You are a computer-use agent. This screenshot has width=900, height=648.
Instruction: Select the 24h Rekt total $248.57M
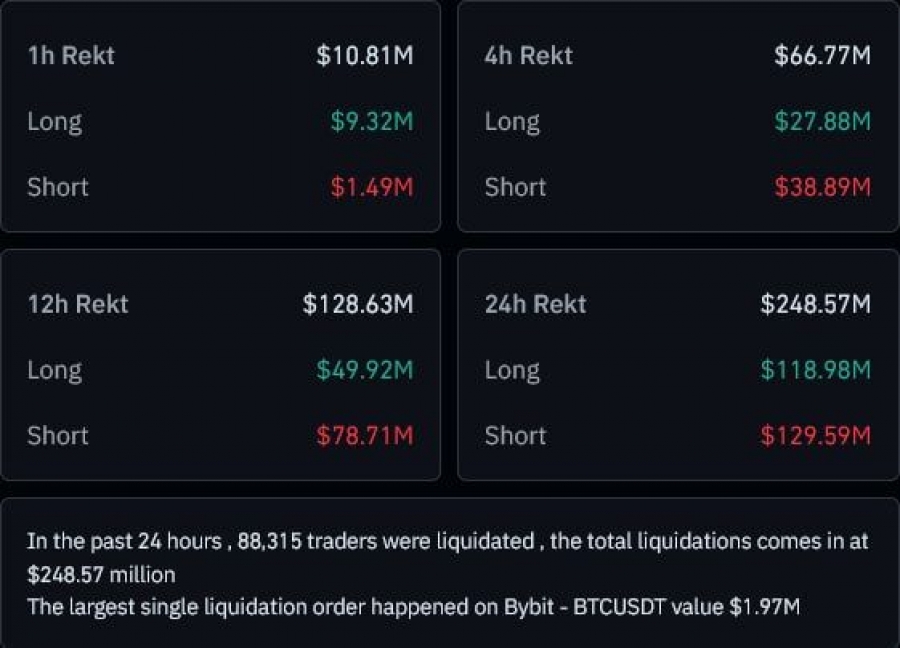pos(816,304)
